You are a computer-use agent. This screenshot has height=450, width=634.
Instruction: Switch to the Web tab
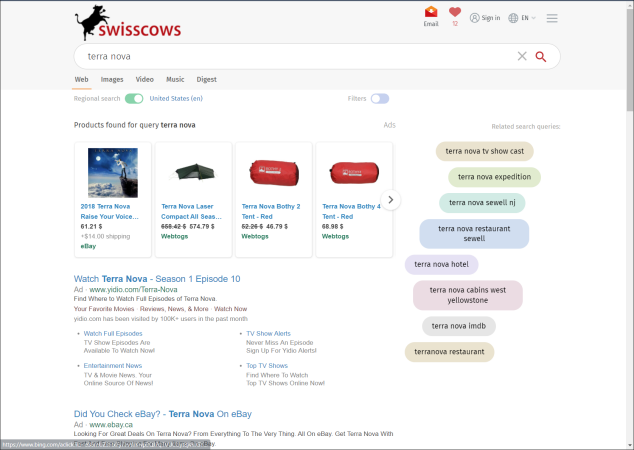pos(81,79)
